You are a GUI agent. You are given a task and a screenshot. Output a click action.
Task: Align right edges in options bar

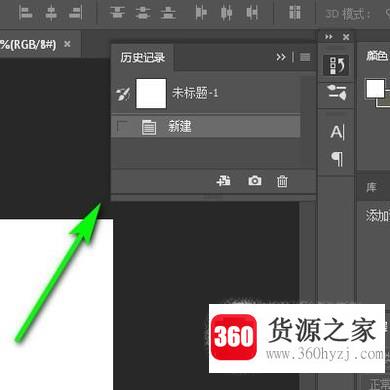(x=76, y=13)
